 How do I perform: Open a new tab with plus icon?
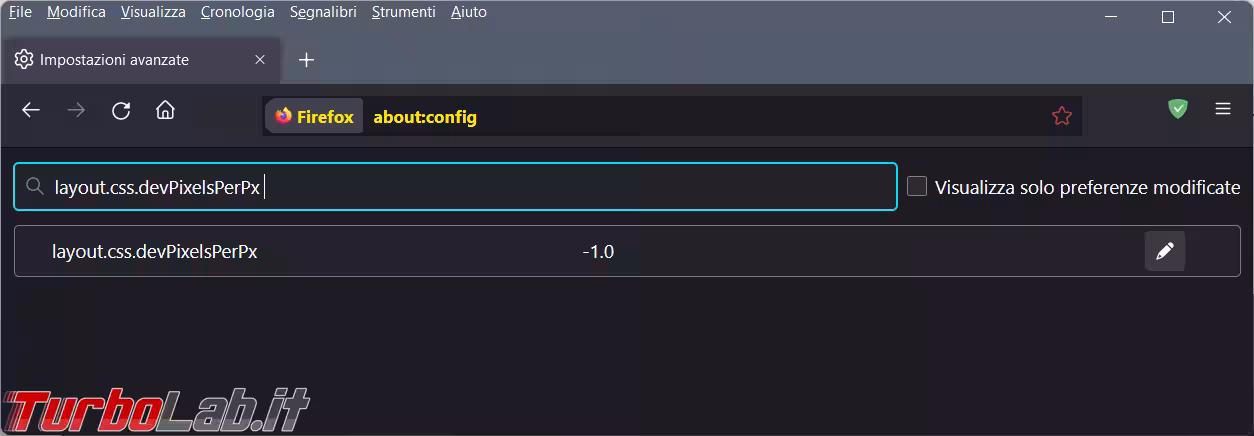306,60
